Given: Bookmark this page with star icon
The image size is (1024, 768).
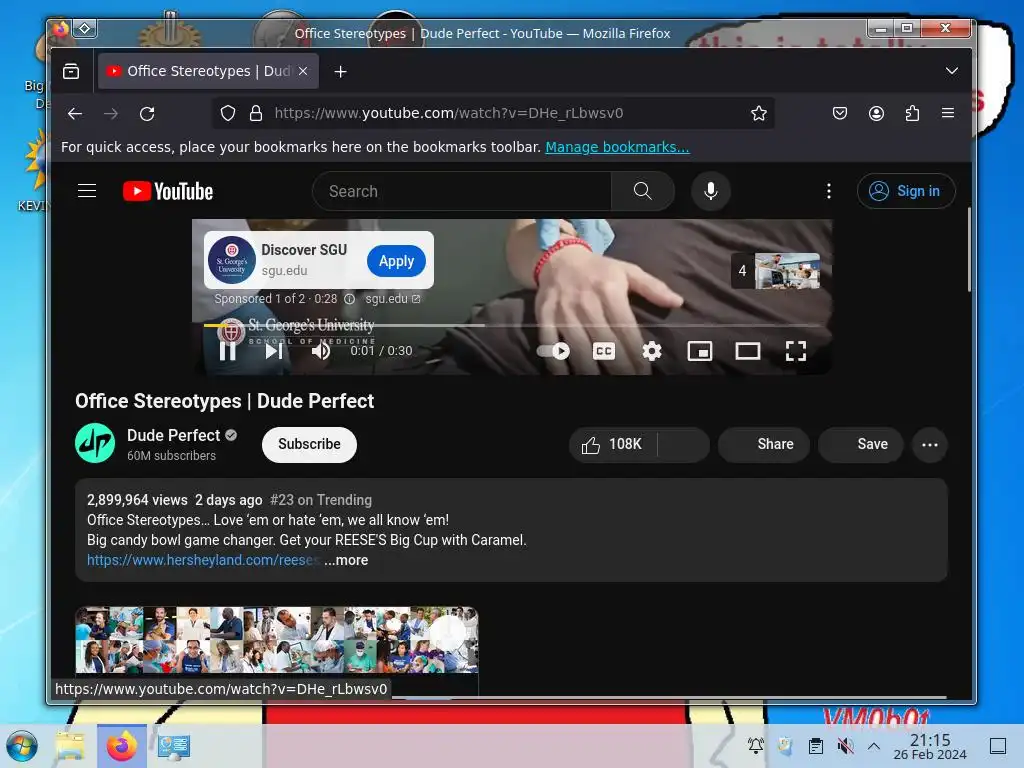Looking at the screenshot, I should (x=758, y=114).
